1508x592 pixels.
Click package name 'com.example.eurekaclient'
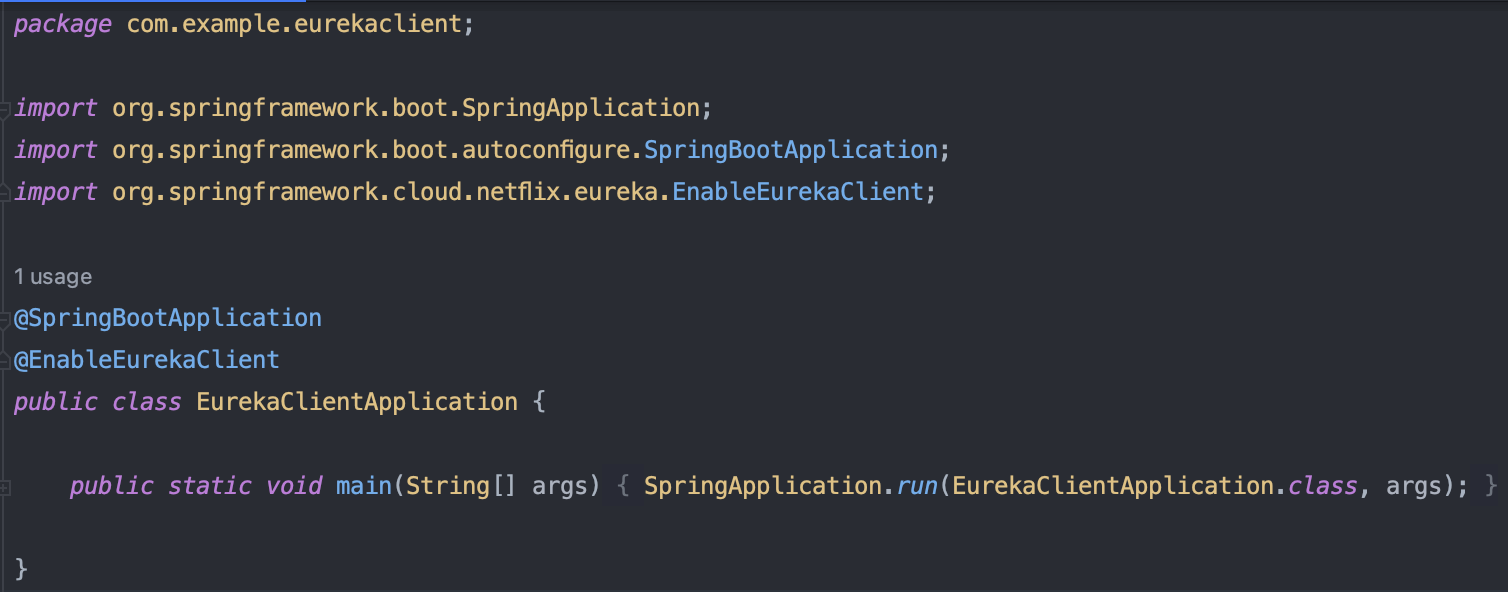(294, 24)
